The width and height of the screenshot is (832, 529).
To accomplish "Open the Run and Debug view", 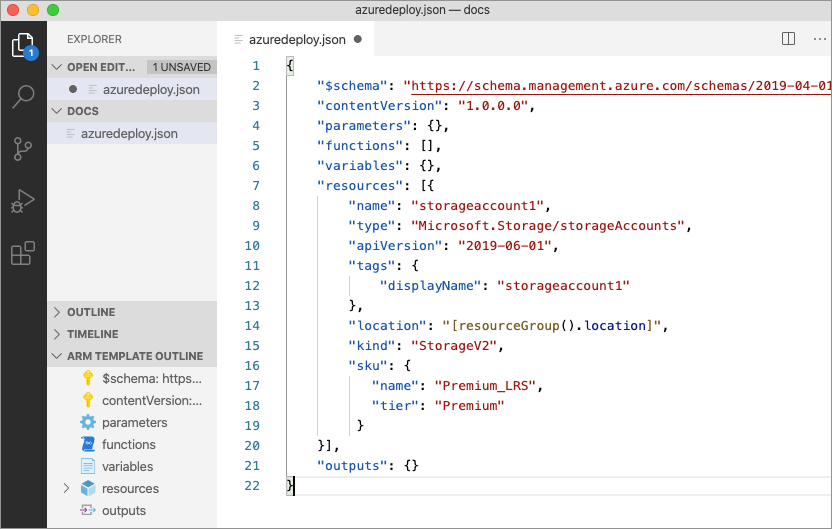I will (x=22, y=201).
